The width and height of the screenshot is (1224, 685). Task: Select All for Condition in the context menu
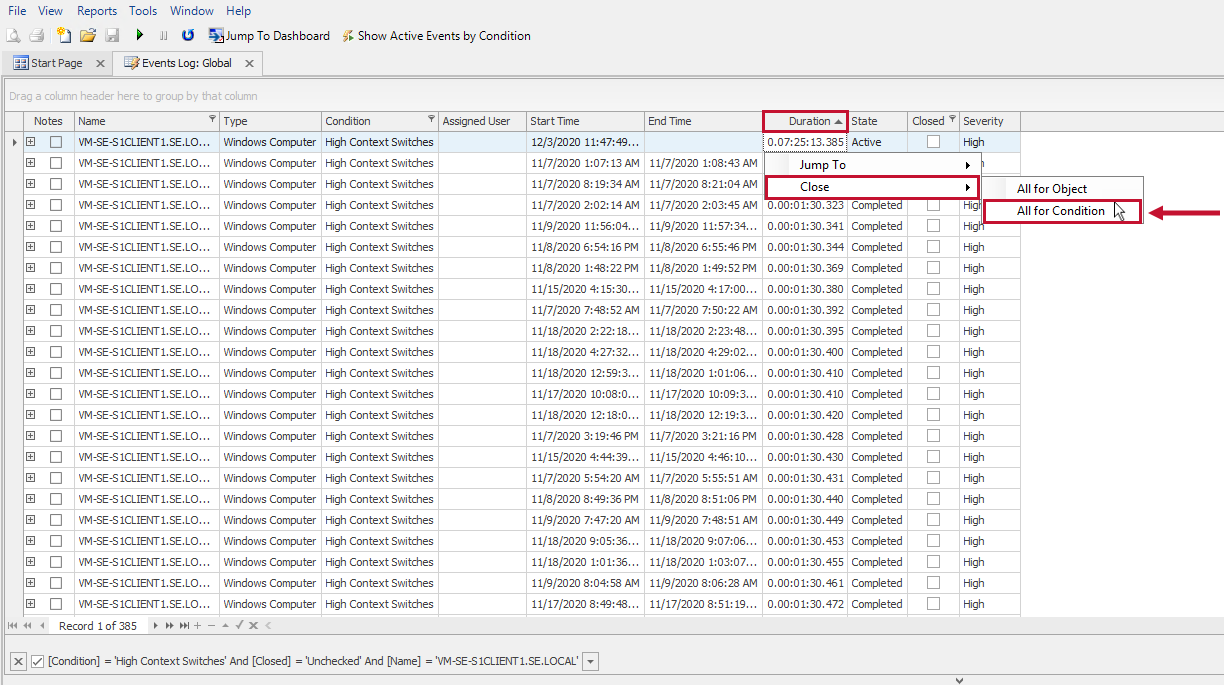pos(1059,211)
